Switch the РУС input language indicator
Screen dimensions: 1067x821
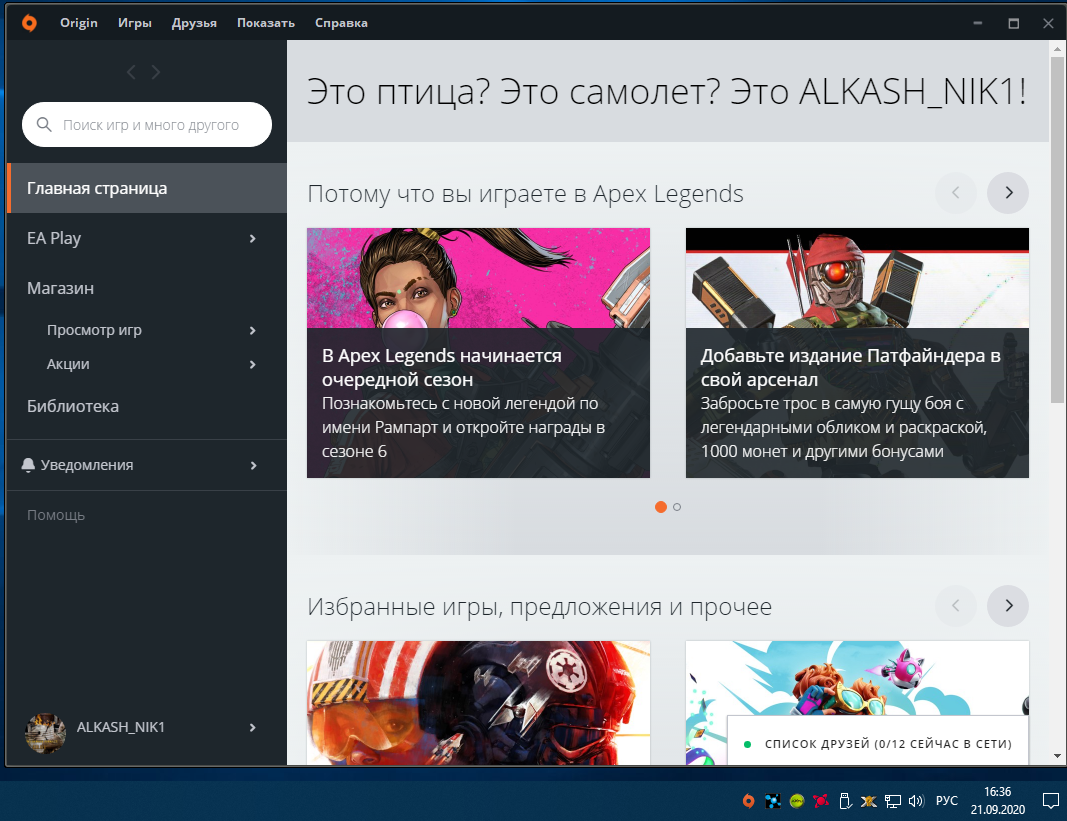click(x=947, y=801)
